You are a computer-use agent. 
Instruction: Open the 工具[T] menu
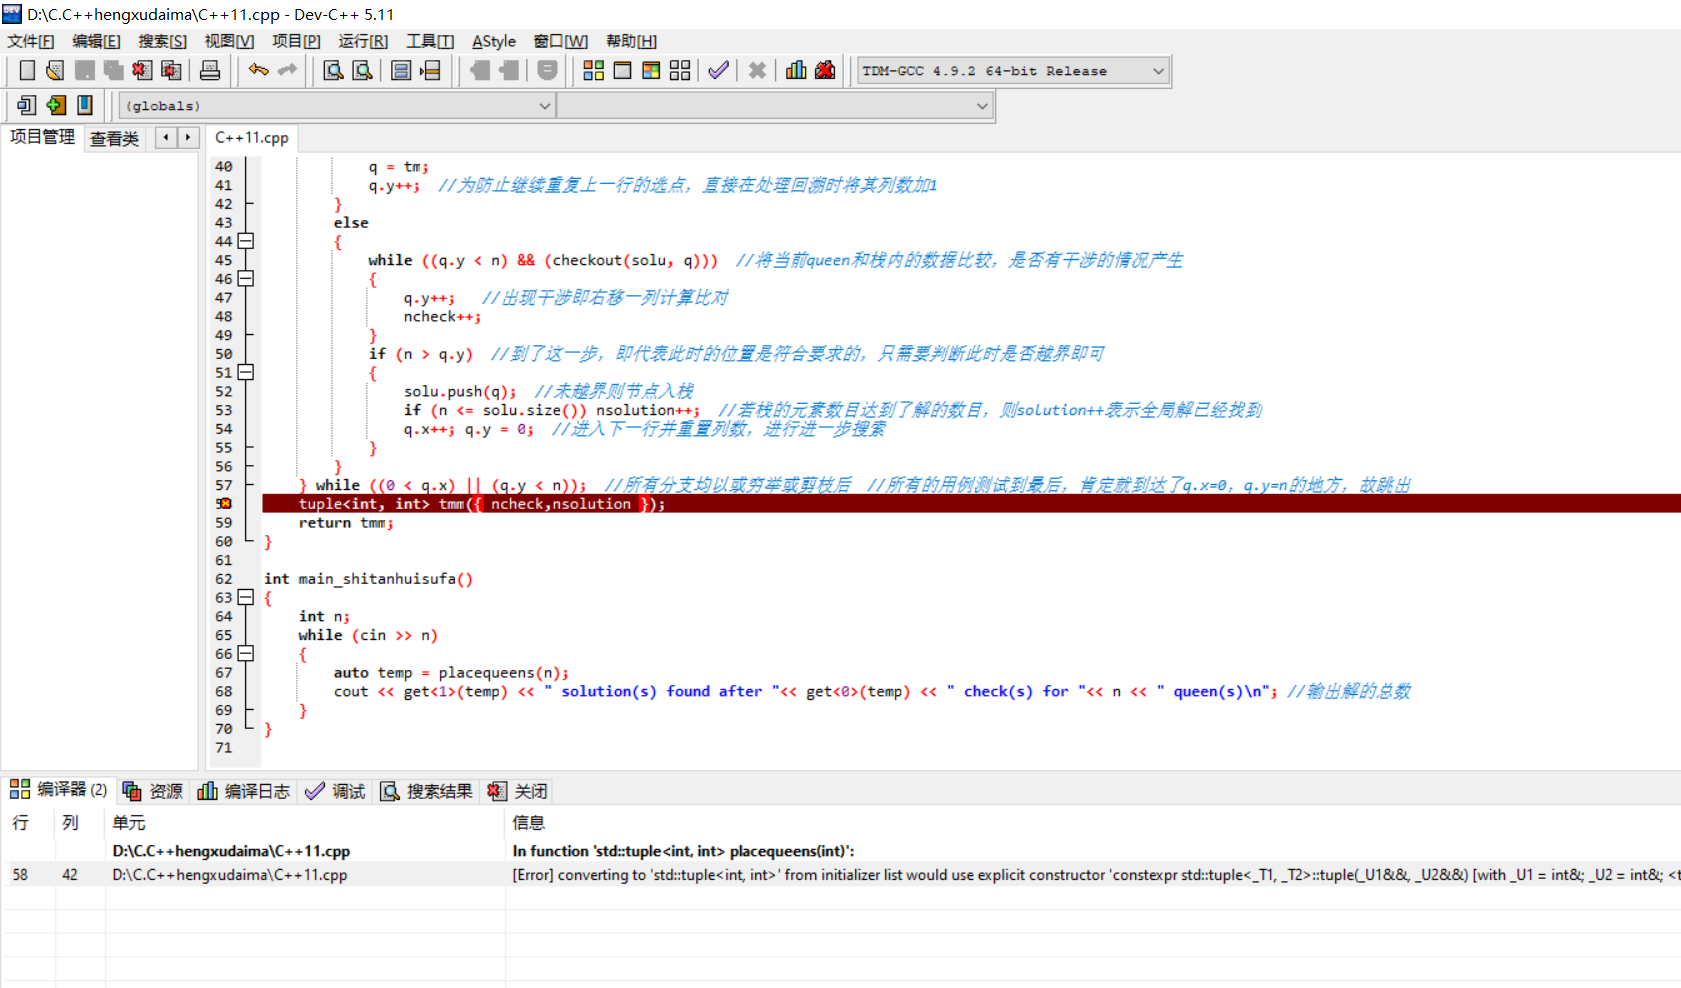click(430, 41)
